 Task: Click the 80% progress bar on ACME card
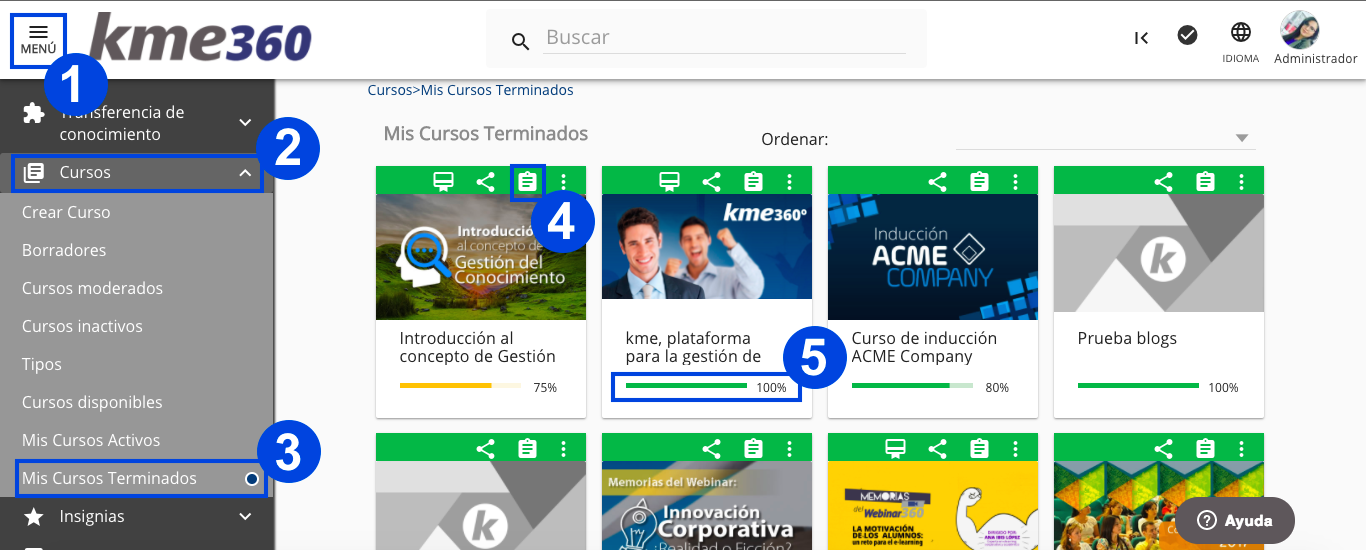tap(912, 385)
